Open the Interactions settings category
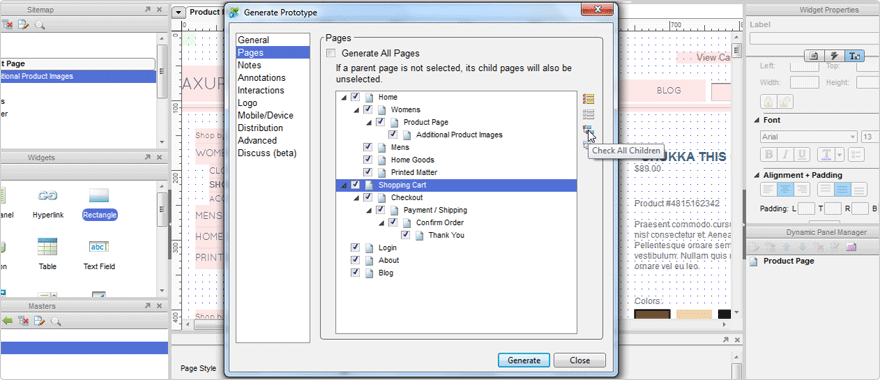Image resolution: width=880 pixels, height=380 pixels. (261, 90)
